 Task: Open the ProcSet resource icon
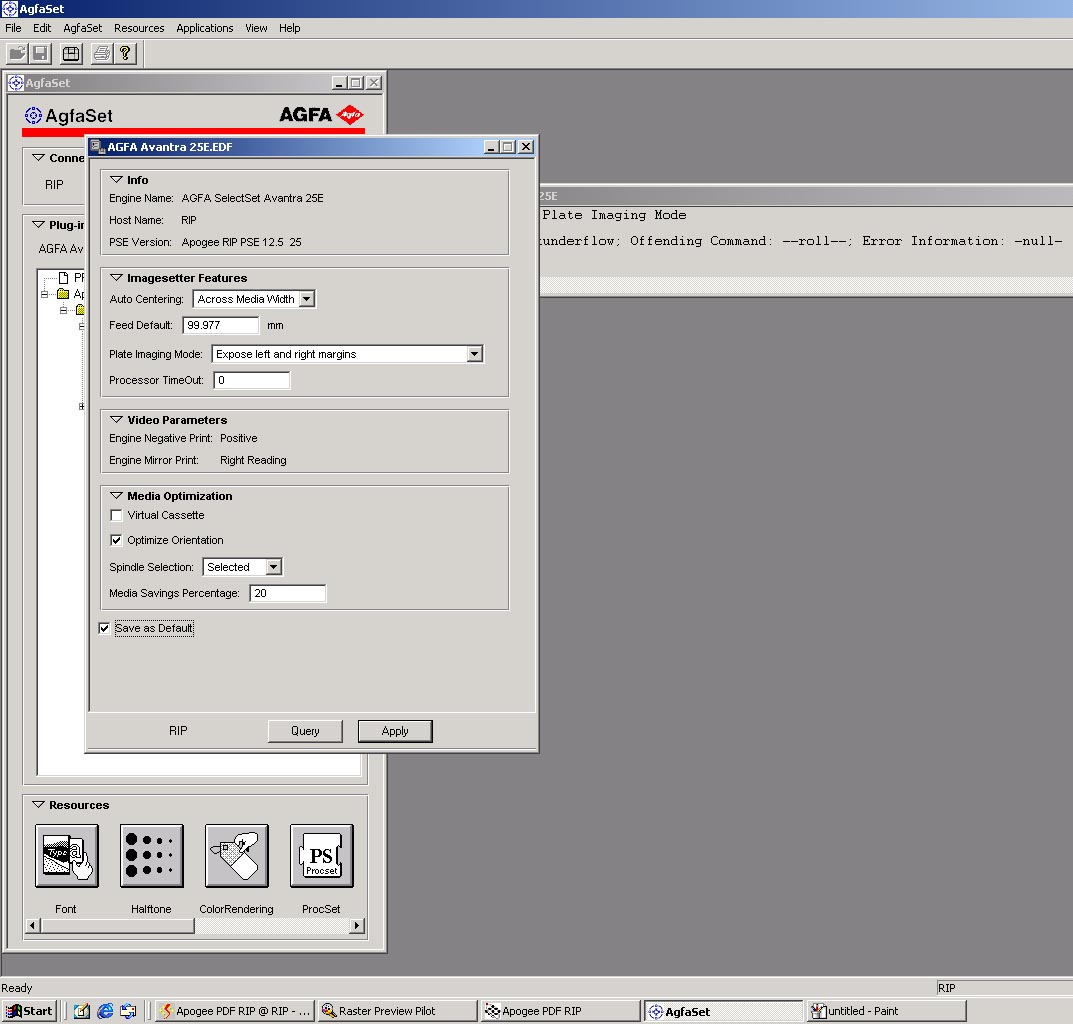pos(322,856)
